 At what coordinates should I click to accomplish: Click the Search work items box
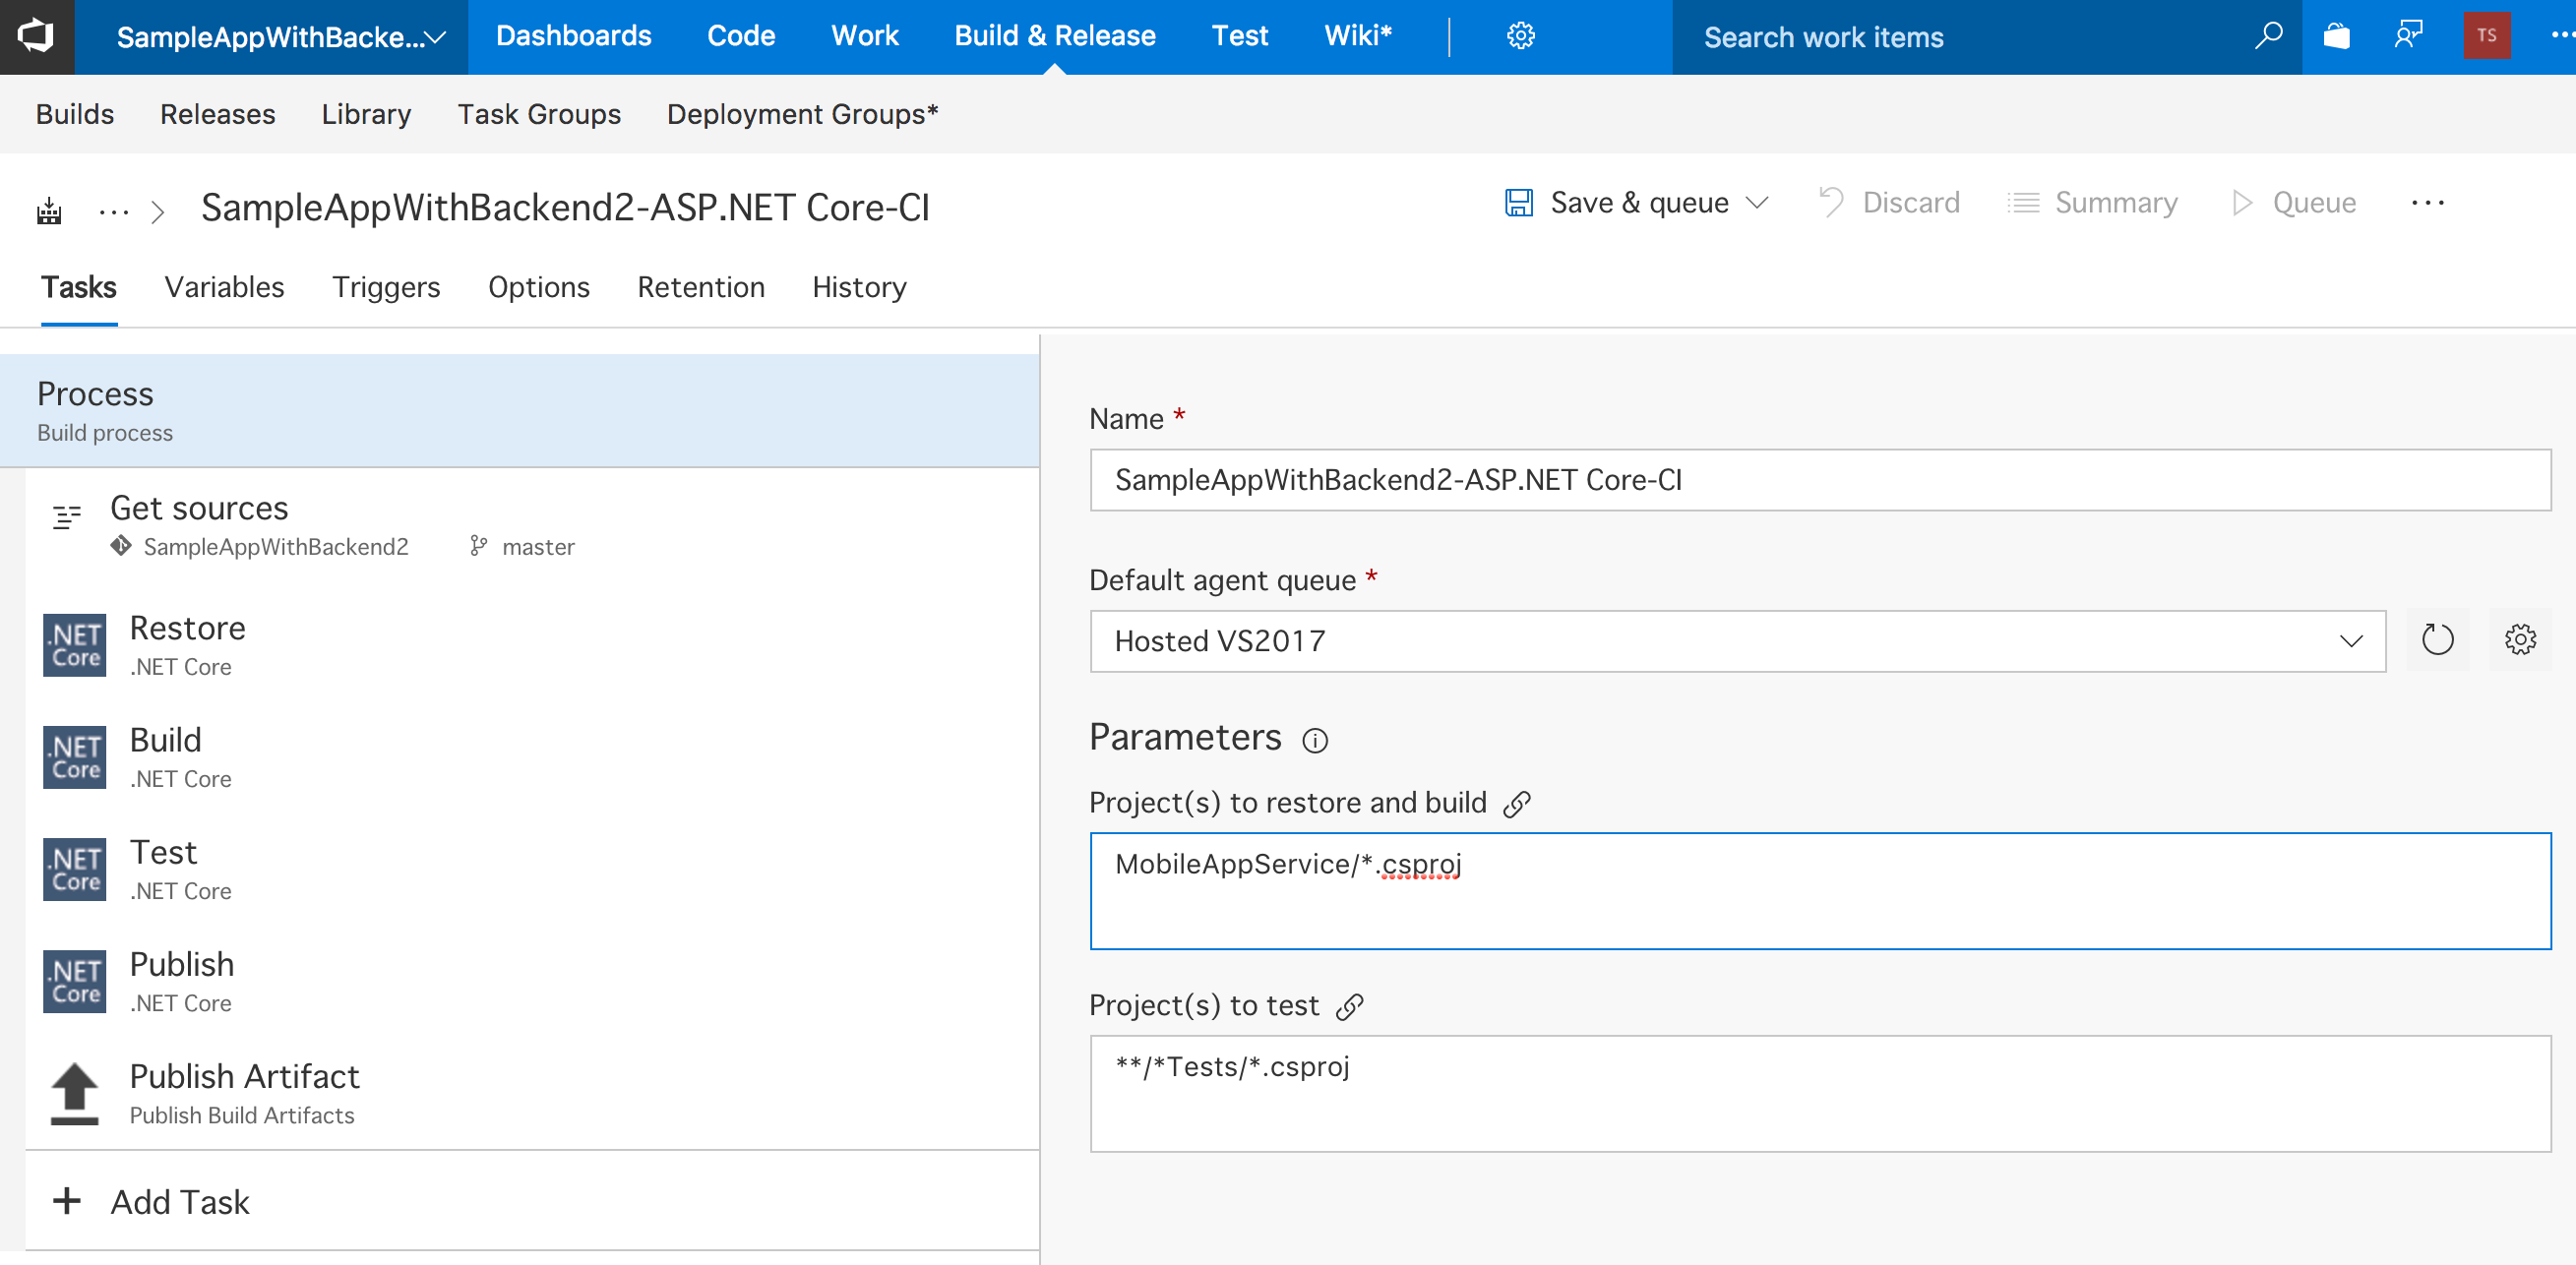1960,37
